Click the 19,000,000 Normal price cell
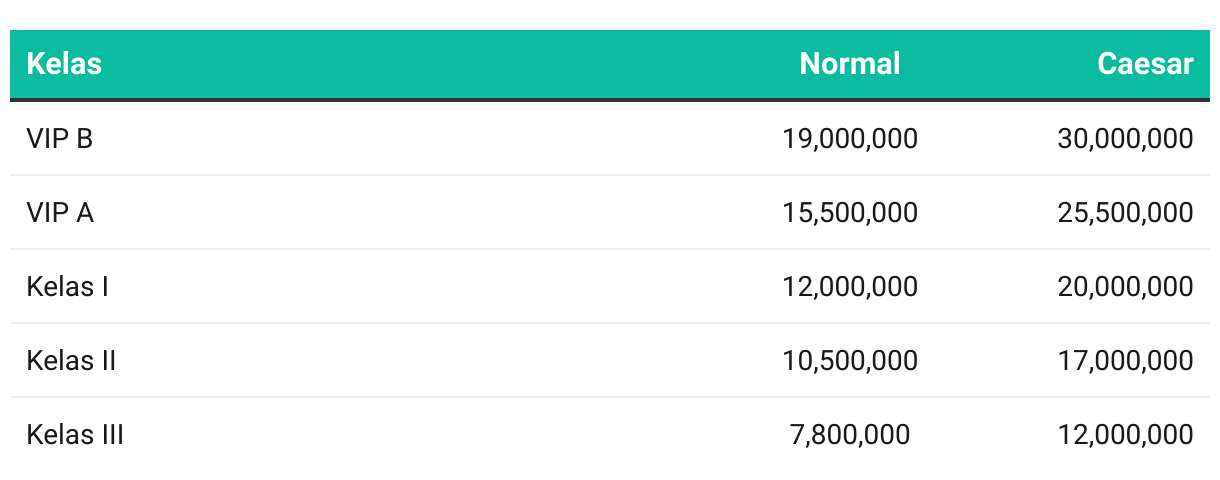The image size is (1220, 480). [850, 139]
